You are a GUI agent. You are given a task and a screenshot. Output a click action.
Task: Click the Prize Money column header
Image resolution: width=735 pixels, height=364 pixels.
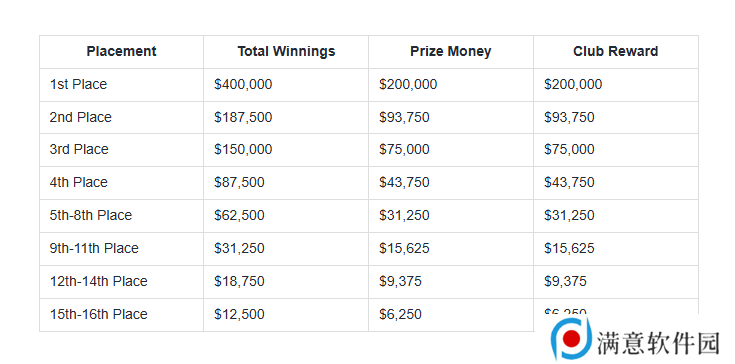[450, 52]
